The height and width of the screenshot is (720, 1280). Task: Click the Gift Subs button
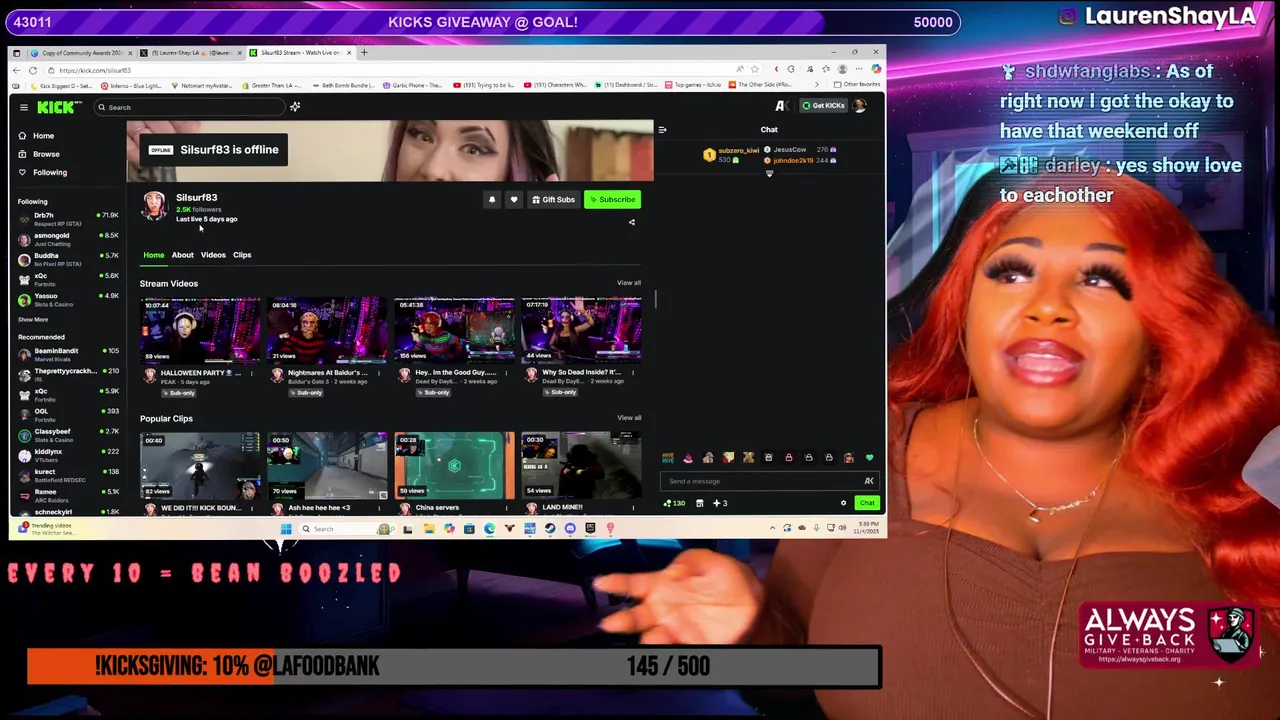pyautogui.click(x=553, y=200)
